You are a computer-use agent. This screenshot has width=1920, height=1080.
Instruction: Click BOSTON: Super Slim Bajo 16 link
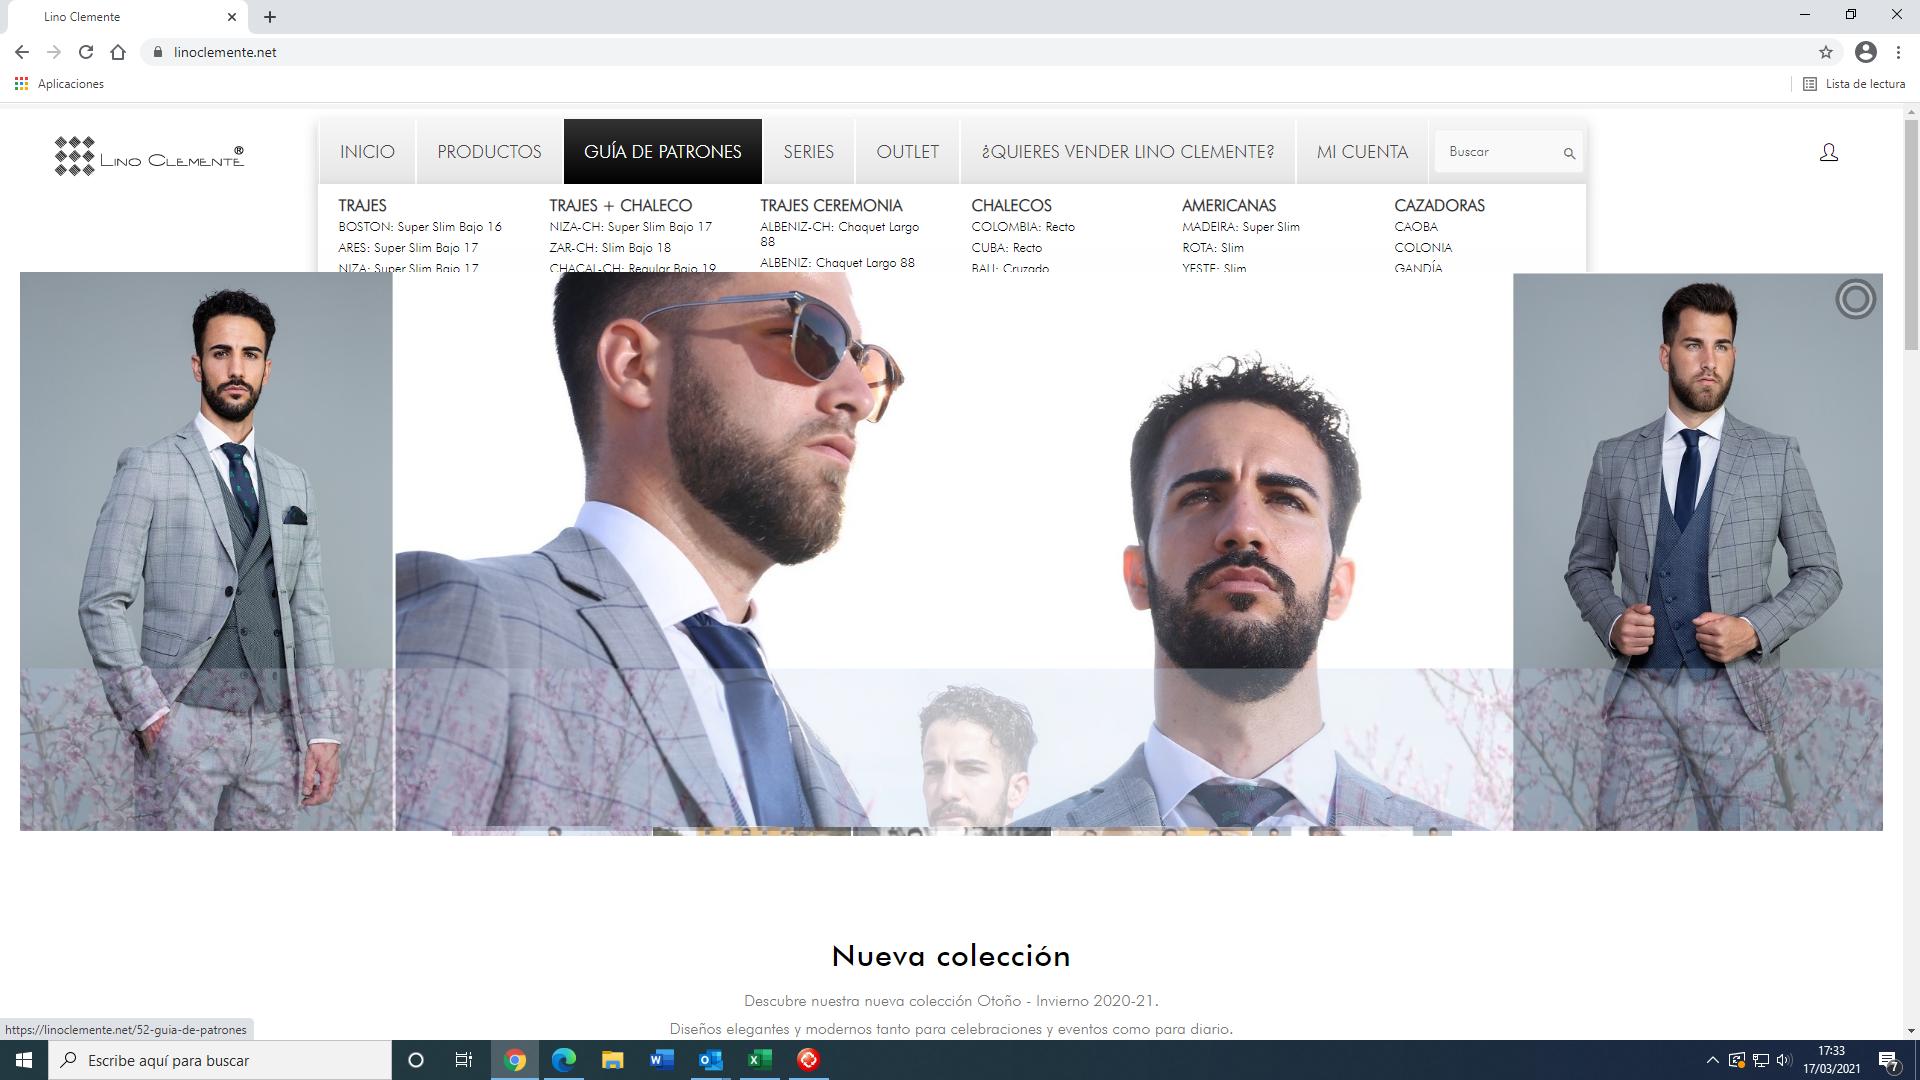pyautogui.click(x=420, y=227)
